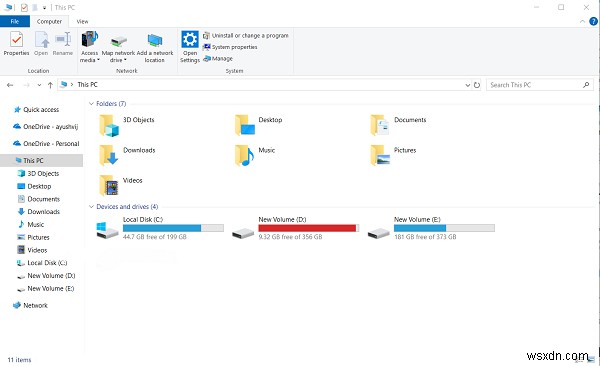The width and height of the screenshot is (600, 366).
Task: Click the Search This PC field
Action: tap(540, 85)
